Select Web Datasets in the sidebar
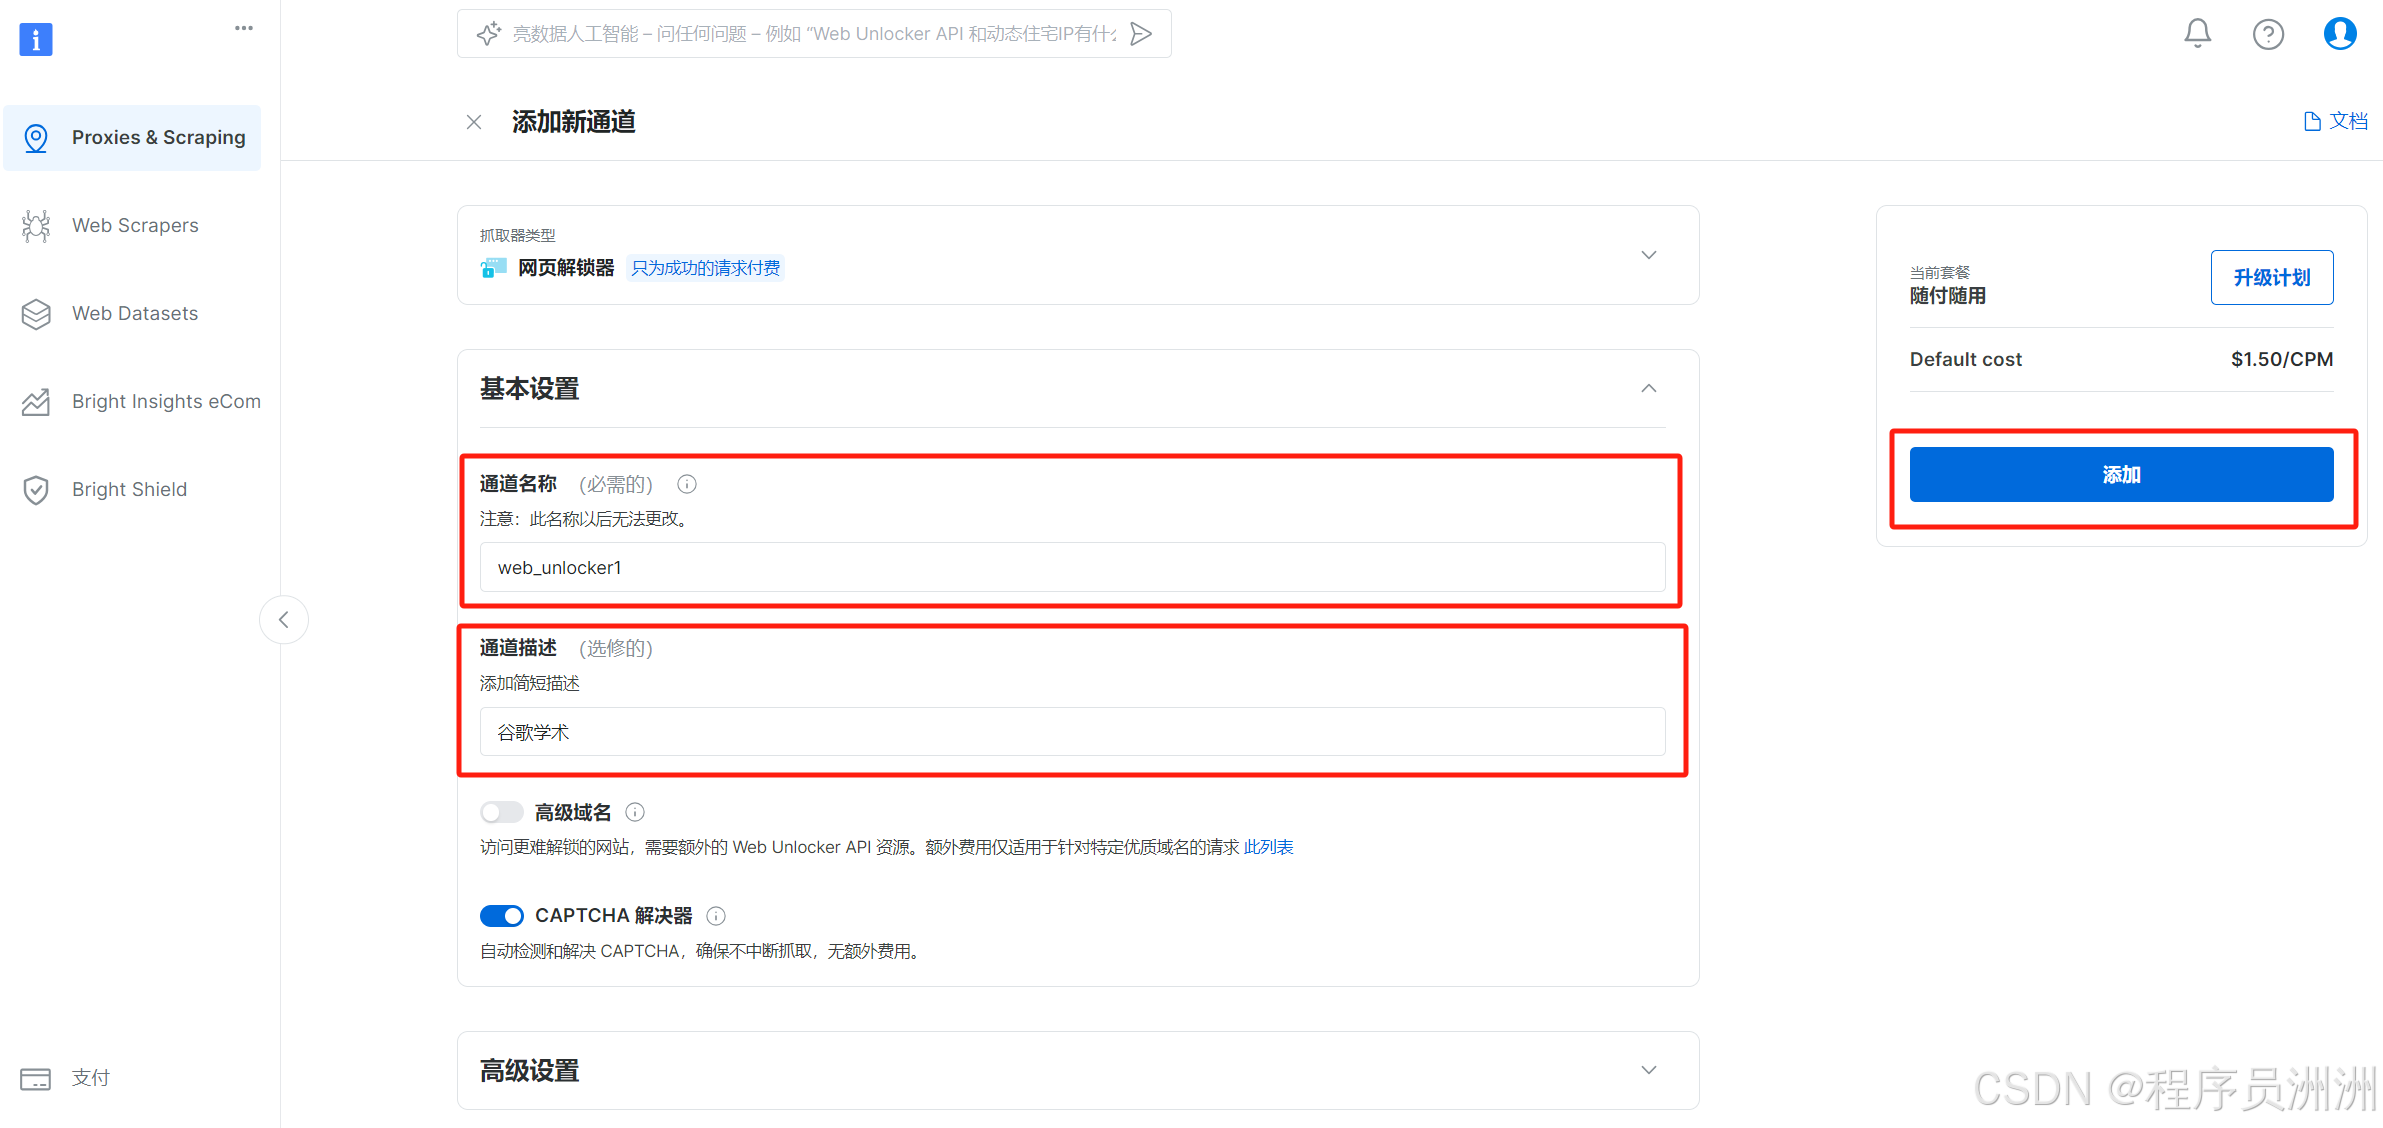The height and width of the screenshot is (1128, 2383). click(135, 314)
